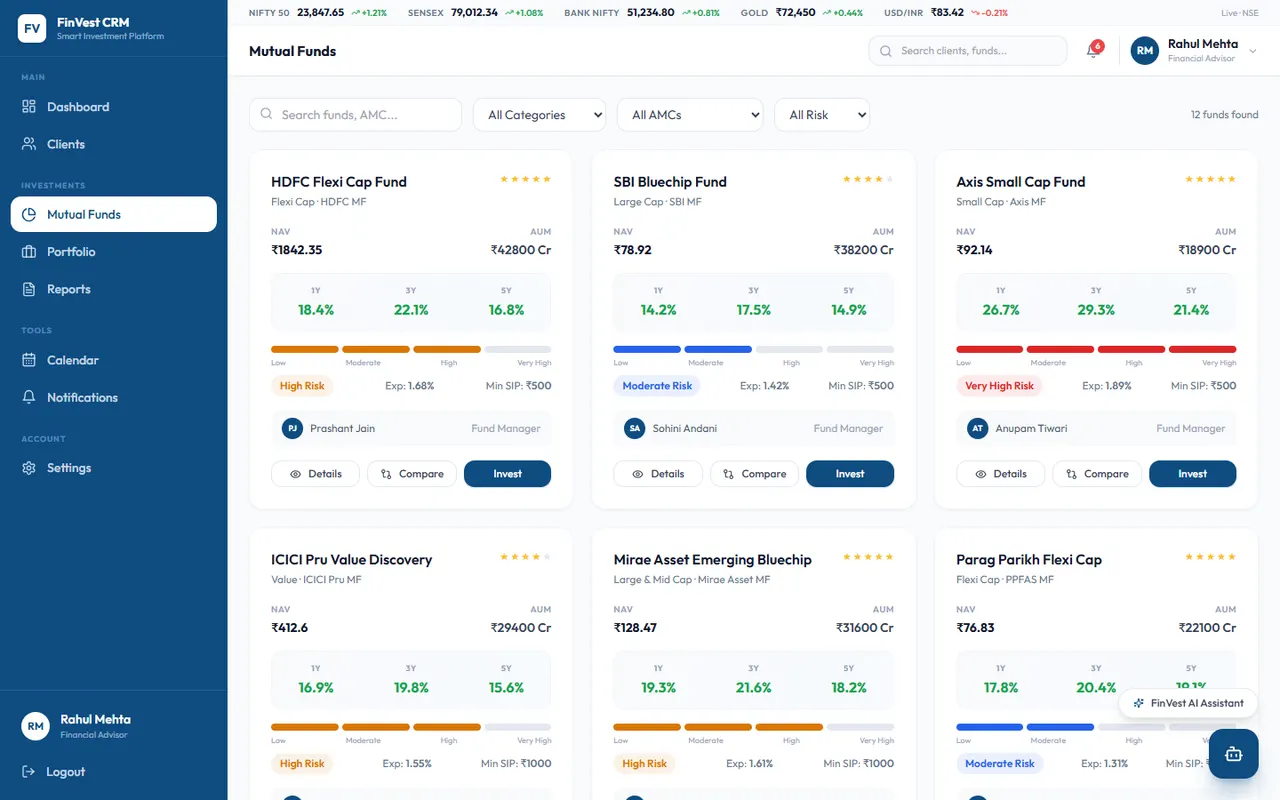Click the Logout icon in sidebar

pos(28,772)
